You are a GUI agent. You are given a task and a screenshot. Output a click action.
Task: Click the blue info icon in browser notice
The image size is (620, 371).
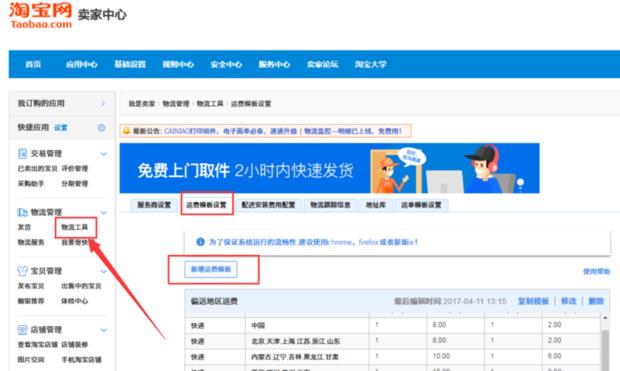[200, 242]
